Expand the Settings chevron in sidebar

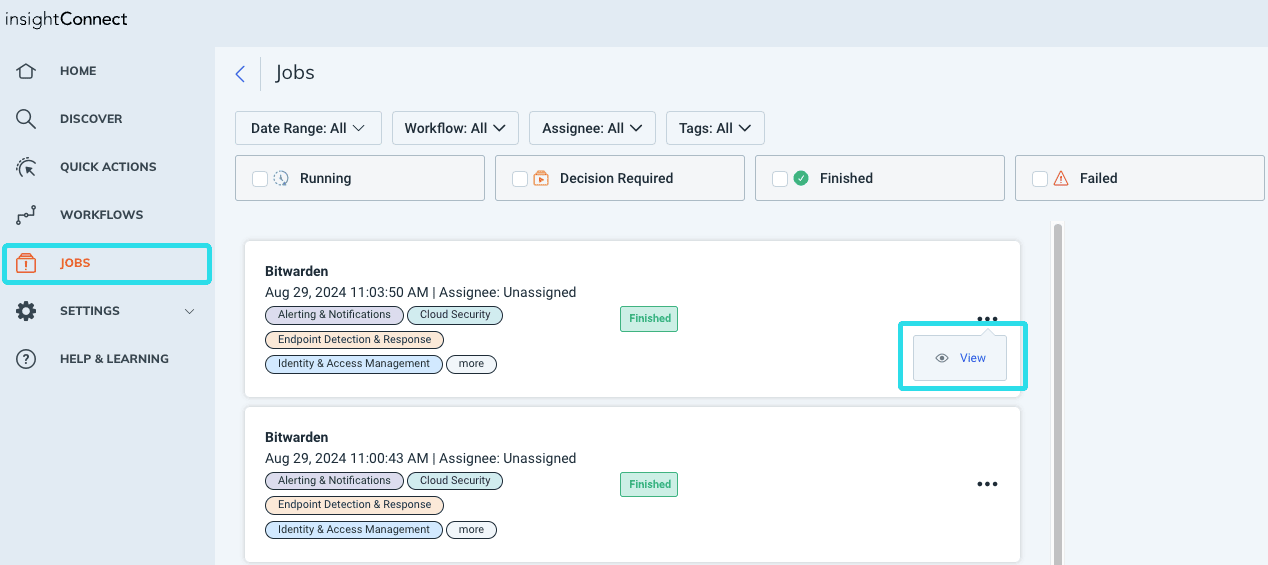pos(190,311)
